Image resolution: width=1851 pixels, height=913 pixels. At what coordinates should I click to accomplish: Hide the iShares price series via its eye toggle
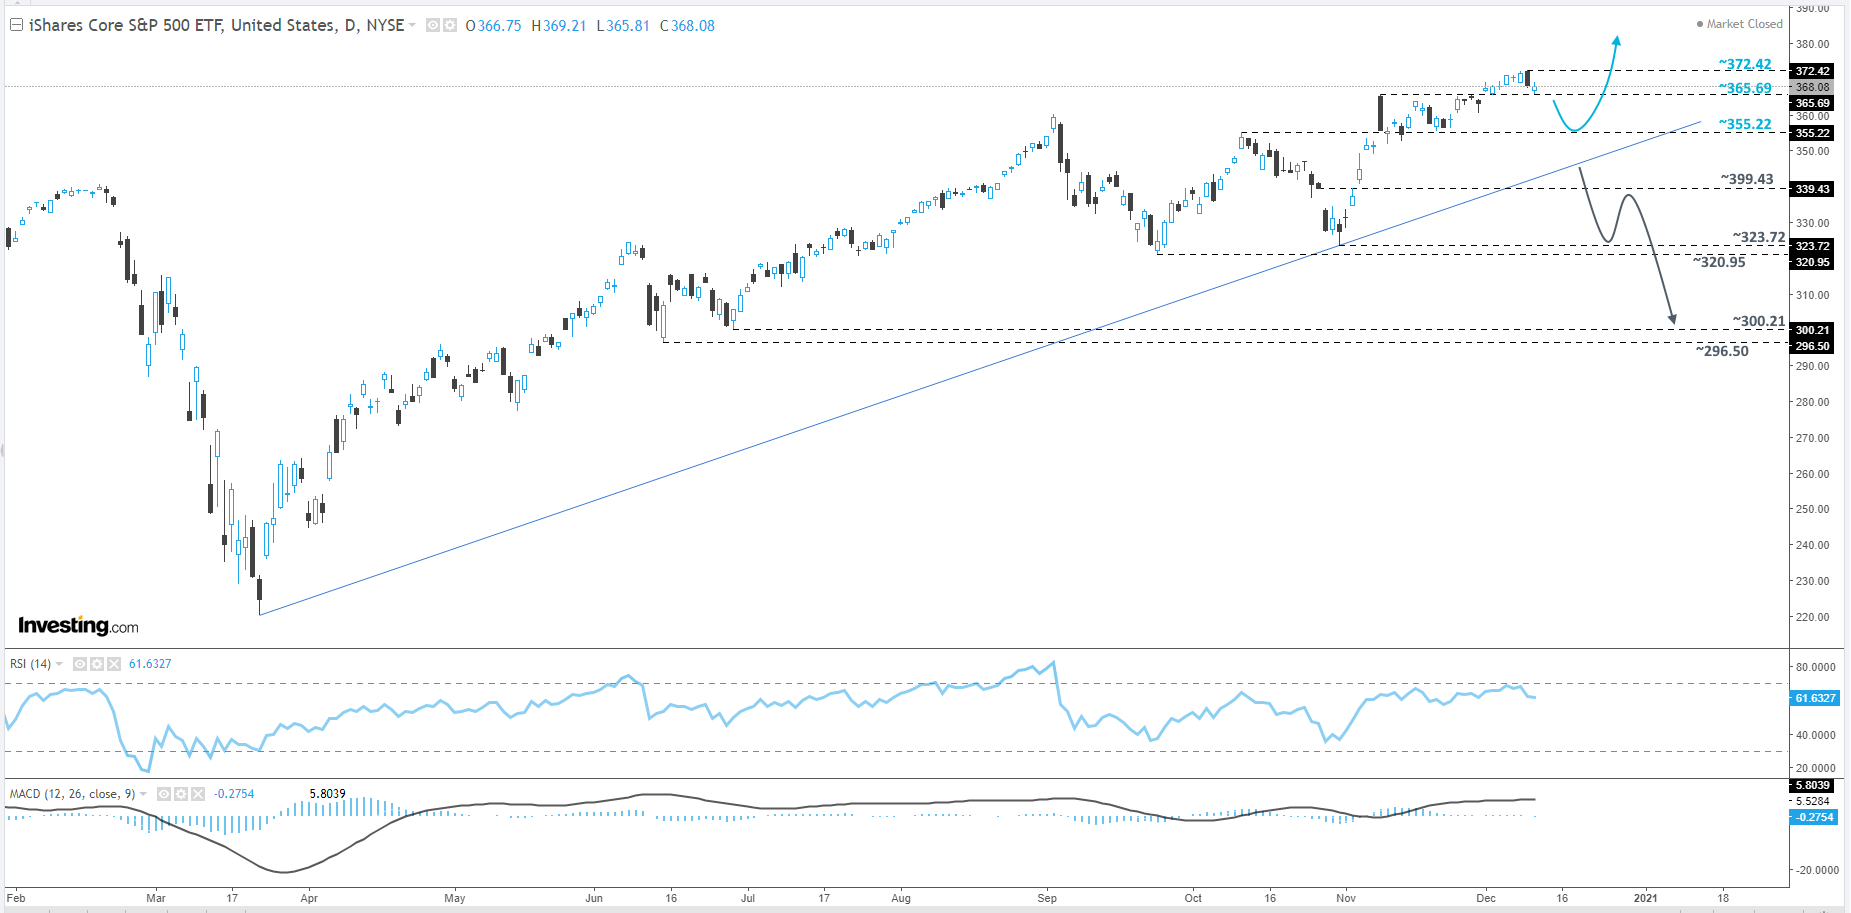click(431, 25)
